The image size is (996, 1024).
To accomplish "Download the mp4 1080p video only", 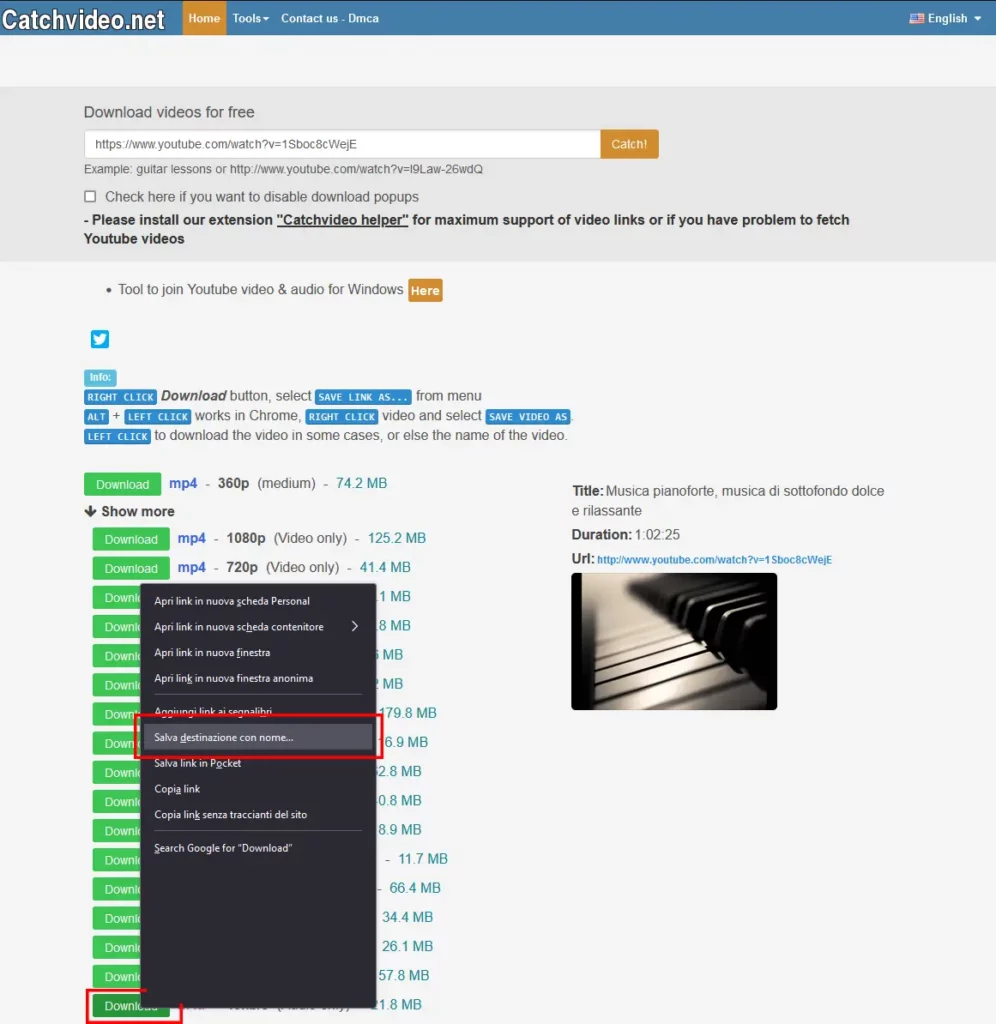I will click(131, 539).
